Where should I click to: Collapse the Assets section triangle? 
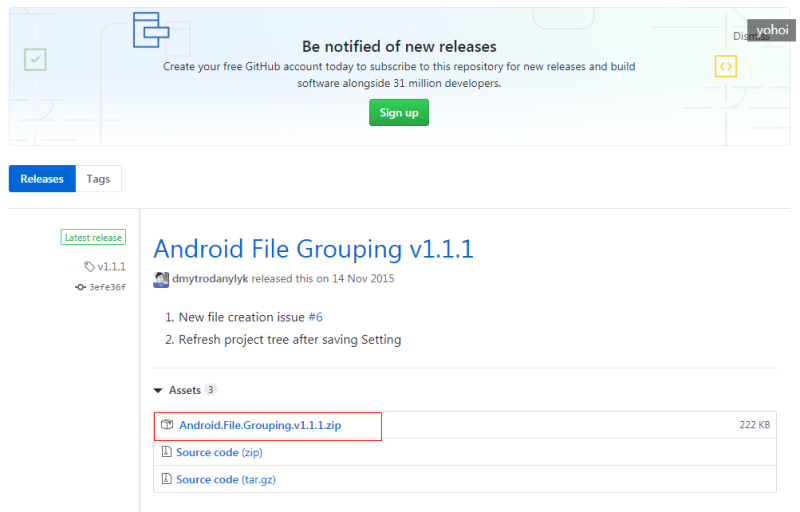[158, 390]
